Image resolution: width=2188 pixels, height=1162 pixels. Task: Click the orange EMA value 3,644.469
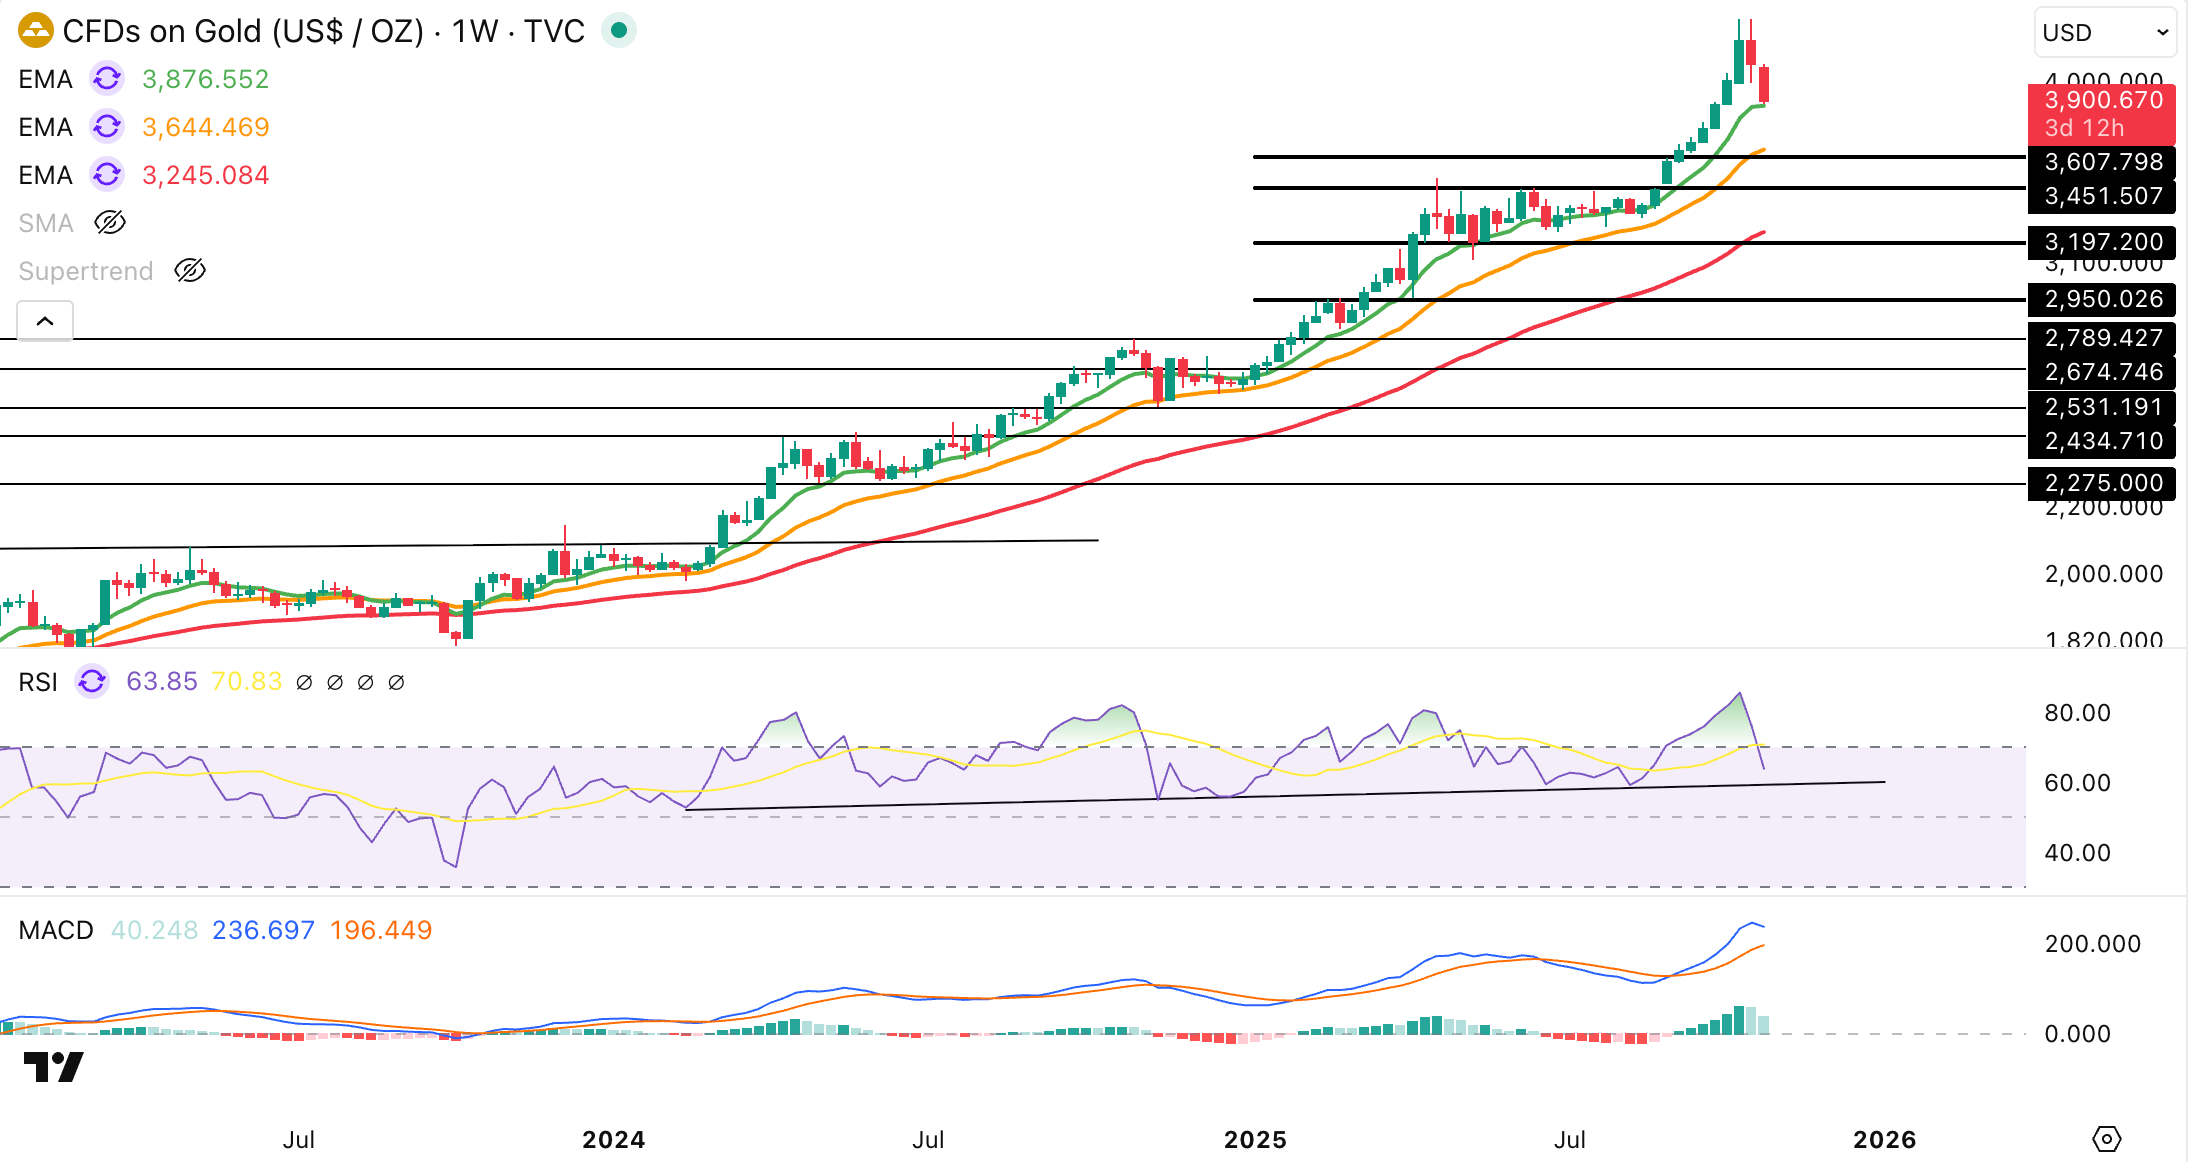tap(206, 127)
